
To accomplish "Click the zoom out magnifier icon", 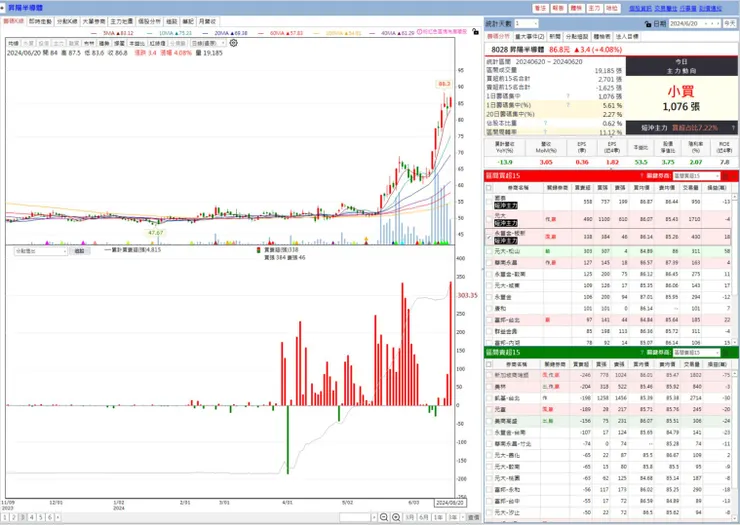I will point(384,517).
